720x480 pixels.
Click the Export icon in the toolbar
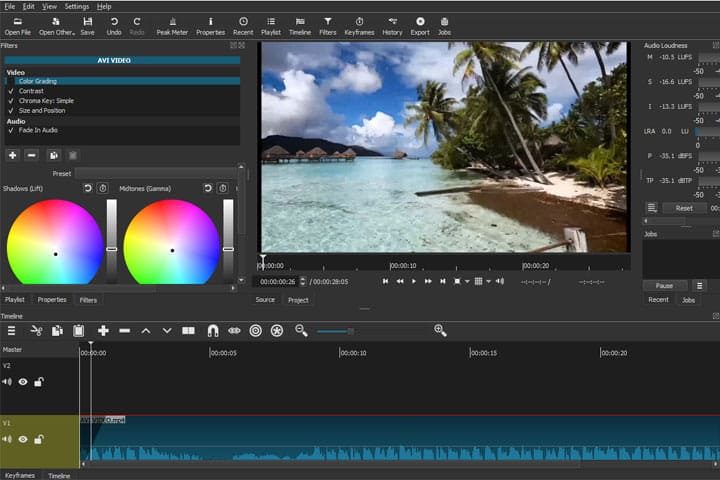pyautogui.click(x=419, y=26)
